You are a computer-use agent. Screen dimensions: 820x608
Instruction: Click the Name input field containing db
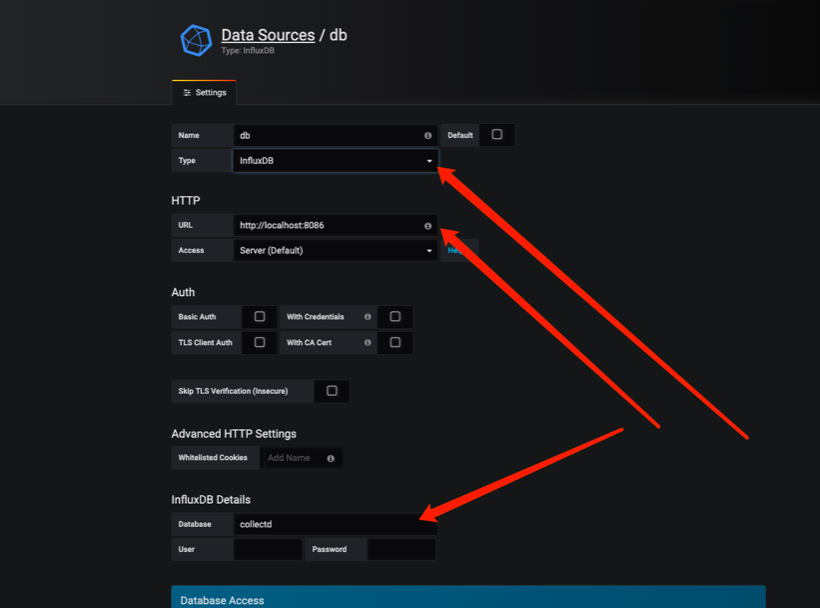coord(335,135)
